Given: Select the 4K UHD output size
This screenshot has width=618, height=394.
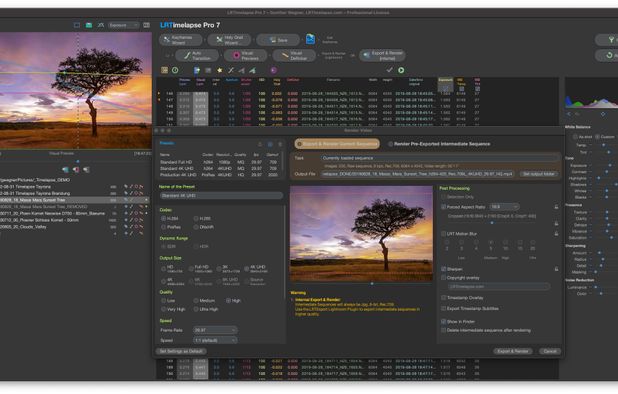Looking at the screenshot, I should (246, 269).
